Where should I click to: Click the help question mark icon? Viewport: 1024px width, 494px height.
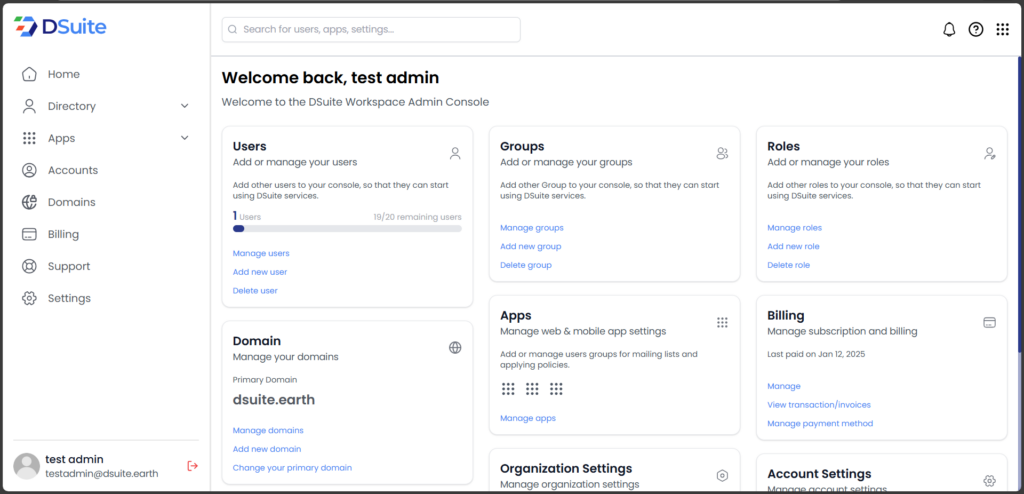click(976, 30)
